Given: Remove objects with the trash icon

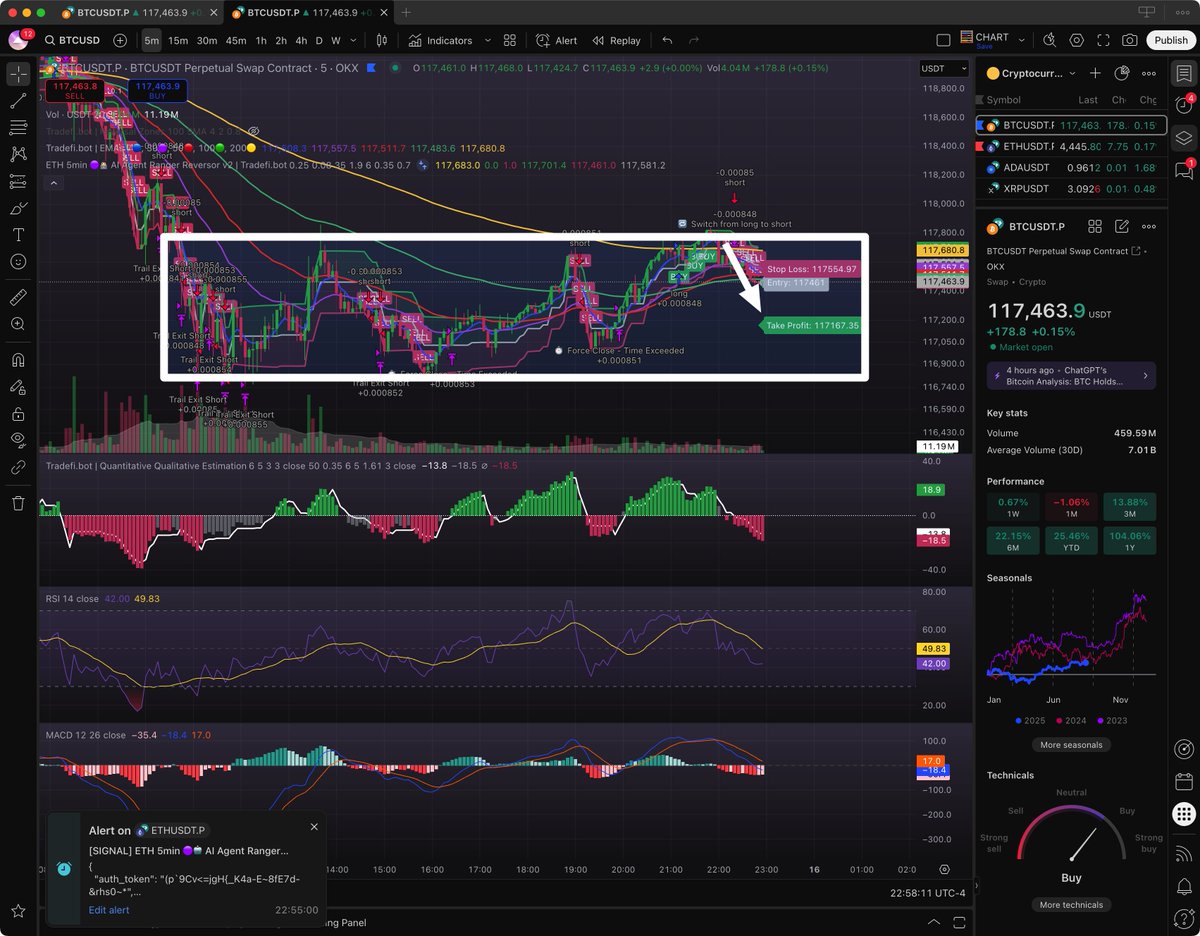Looking at the screenshot, I should tap(18, 503).
